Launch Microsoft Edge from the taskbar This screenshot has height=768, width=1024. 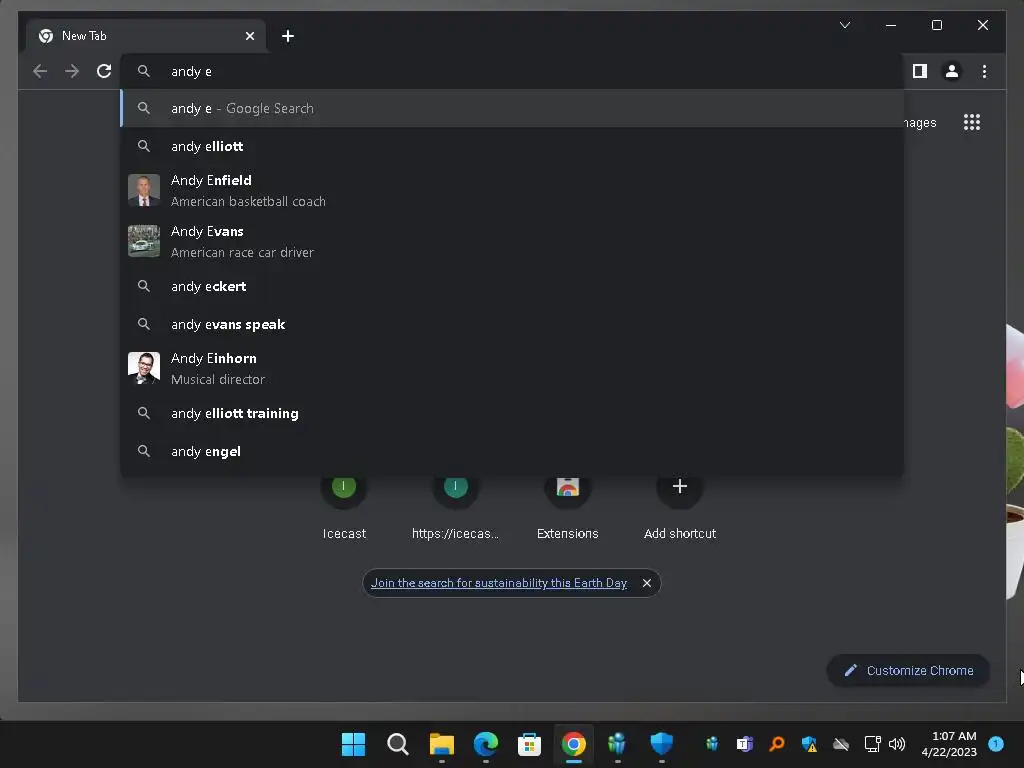(485, 744)
